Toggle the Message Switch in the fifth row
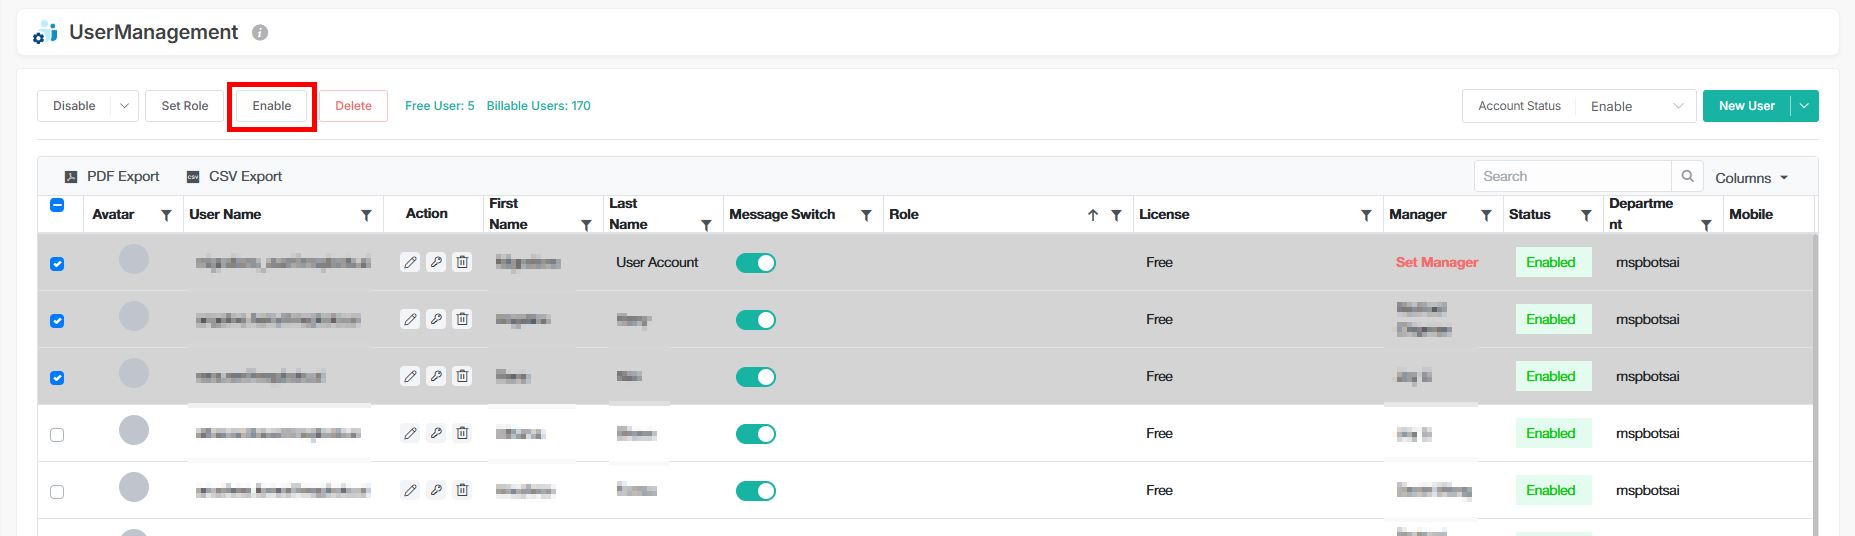The height and width of the screenshot is (536, 1855). click(756, 491)
